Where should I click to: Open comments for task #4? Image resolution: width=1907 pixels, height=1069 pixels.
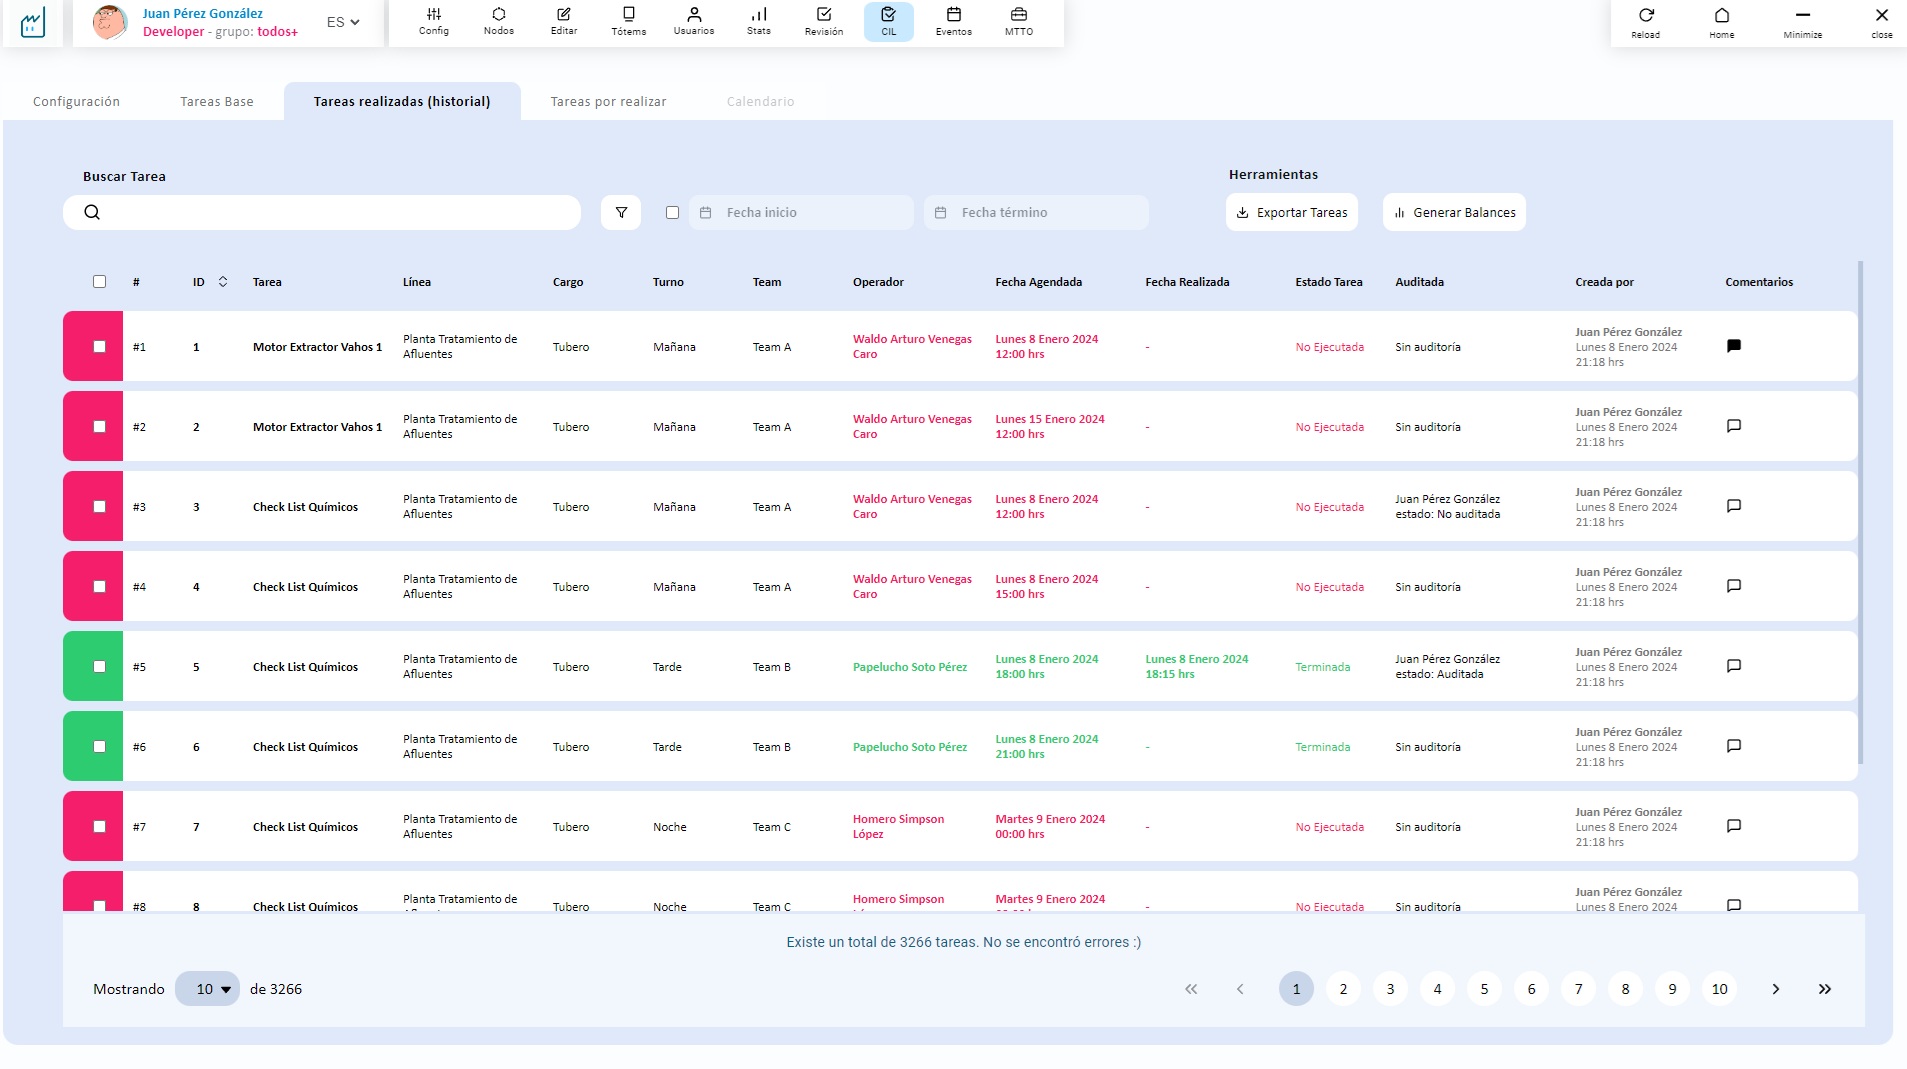pyautogui.click(x=1734, y=586)
